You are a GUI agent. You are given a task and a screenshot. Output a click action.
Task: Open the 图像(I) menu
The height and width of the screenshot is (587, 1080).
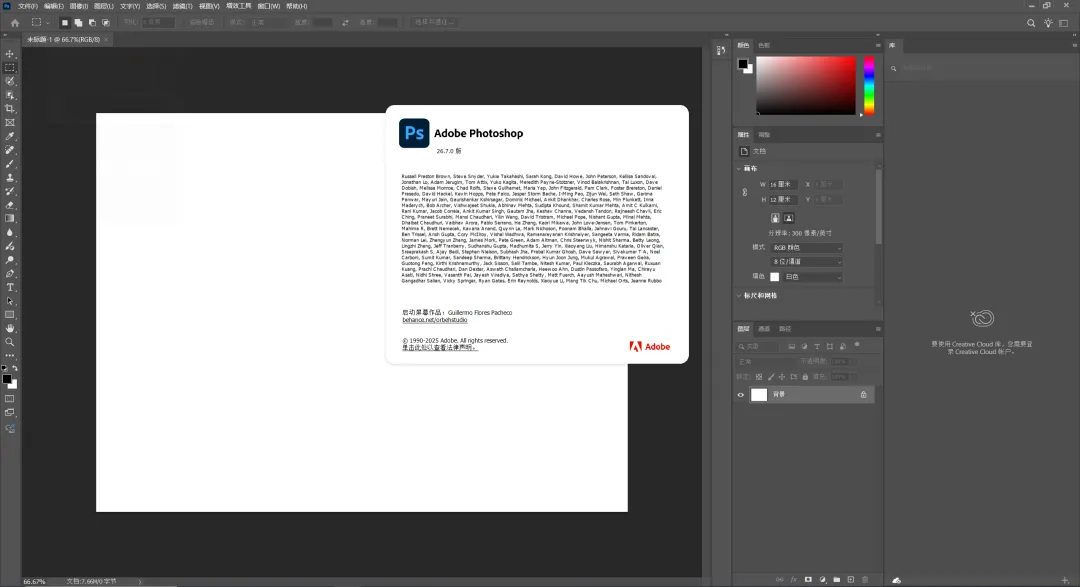point(79,6)
